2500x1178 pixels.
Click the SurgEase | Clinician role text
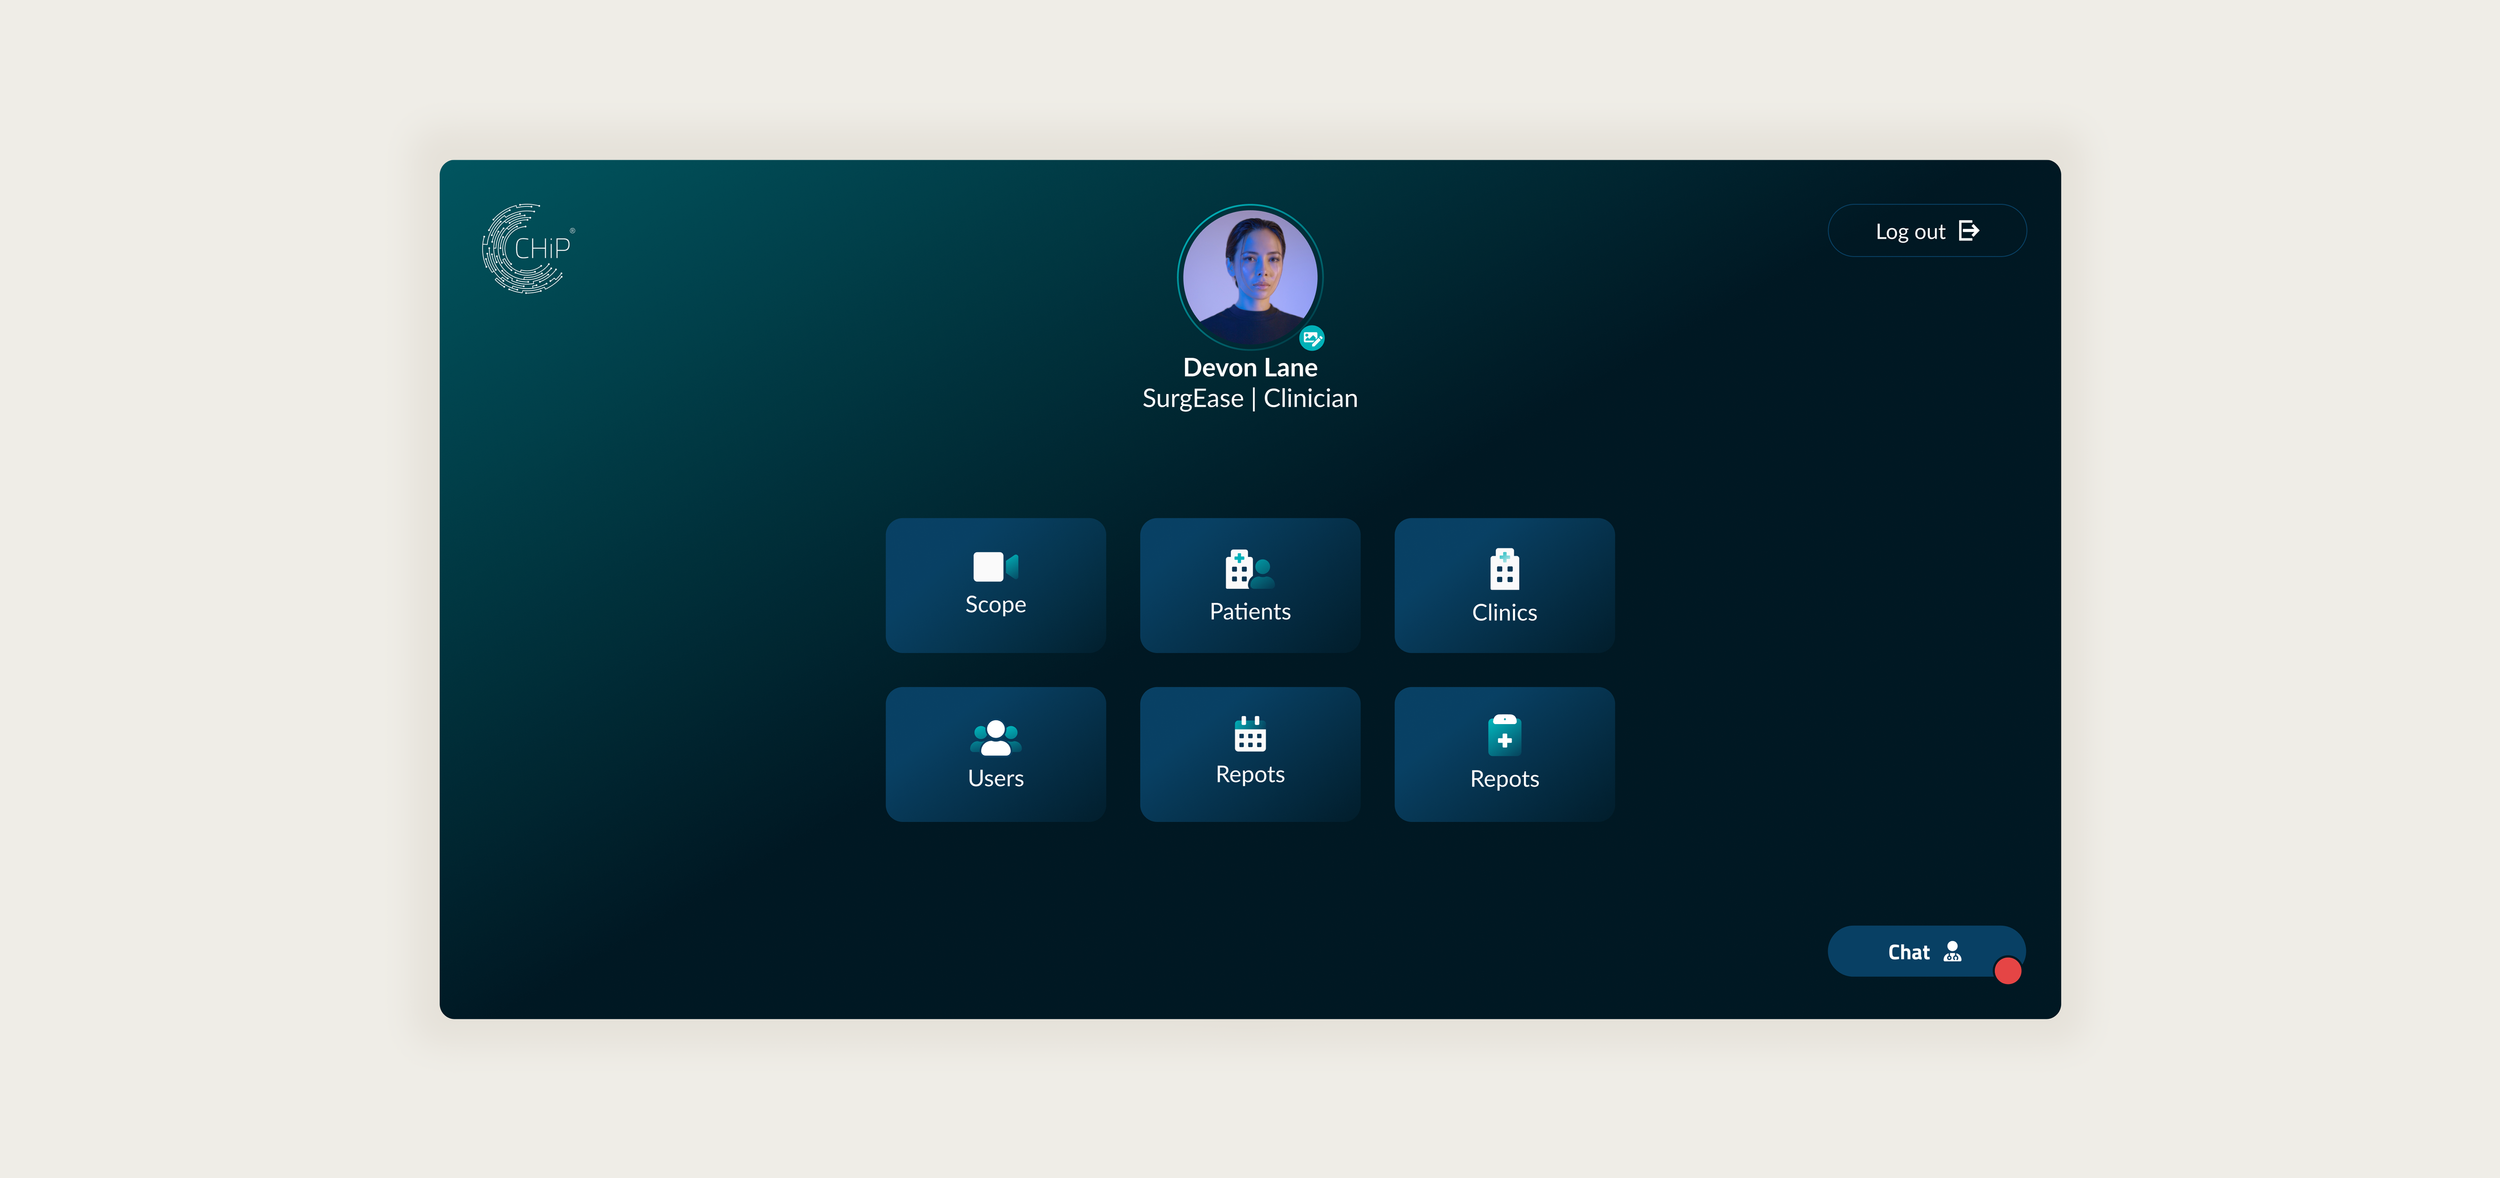click(1249, 398)
